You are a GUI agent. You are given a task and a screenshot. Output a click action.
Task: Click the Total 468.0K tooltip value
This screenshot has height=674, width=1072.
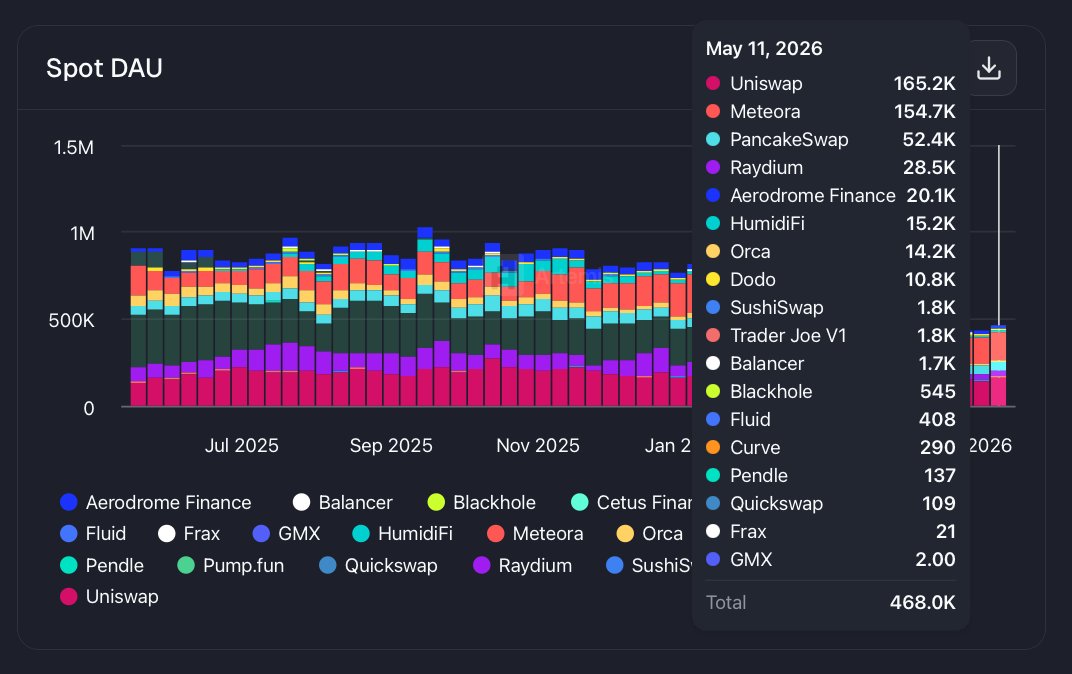[x=922, y=602]
